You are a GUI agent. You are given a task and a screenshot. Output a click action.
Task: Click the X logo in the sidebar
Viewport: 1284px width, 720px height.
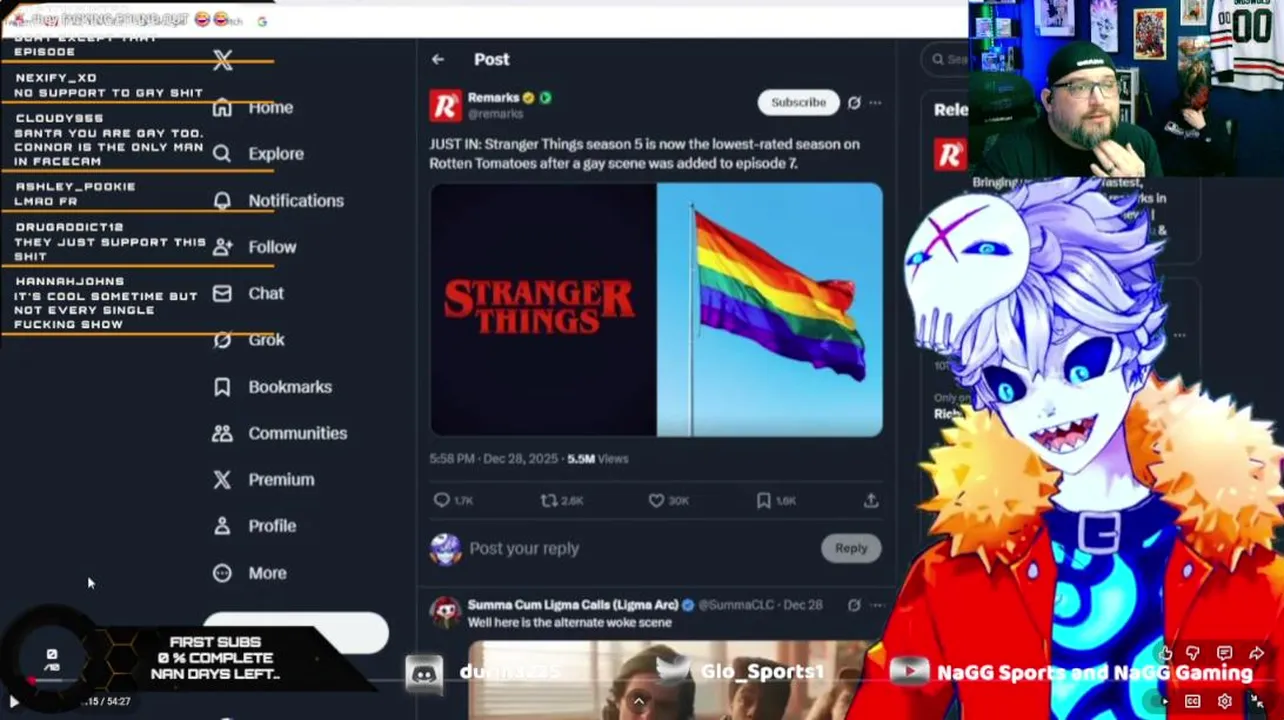point(223,60)
